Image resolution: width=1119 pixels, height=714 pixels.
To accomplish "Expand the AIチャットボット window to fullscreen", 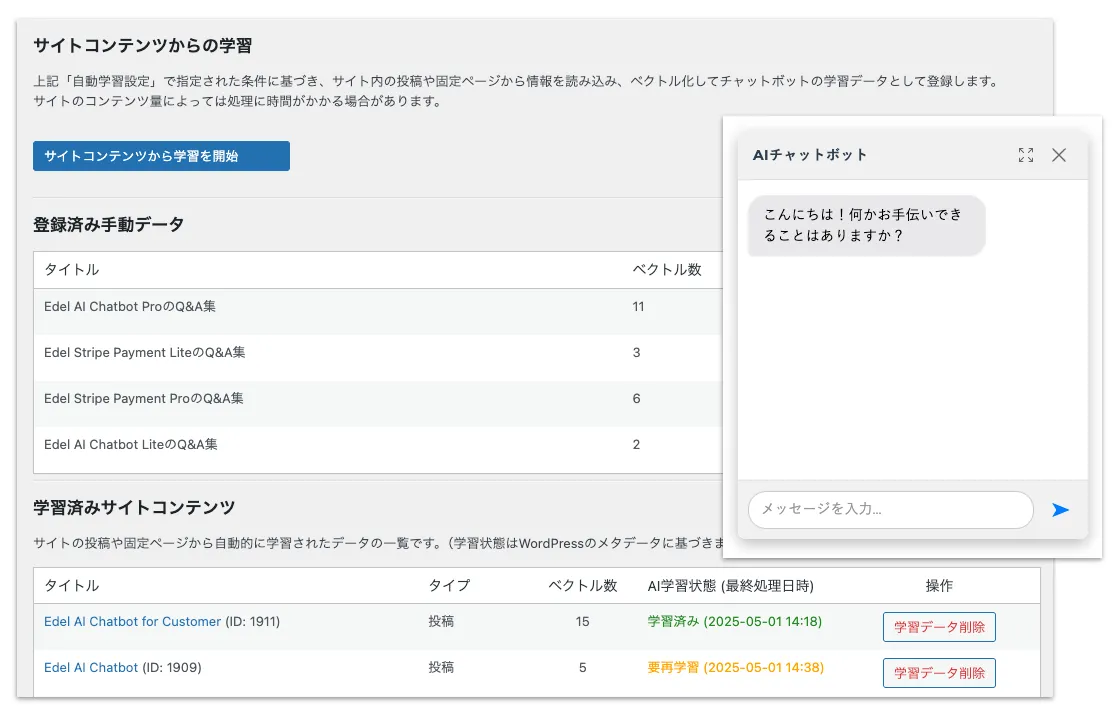I will [1026, 155].
